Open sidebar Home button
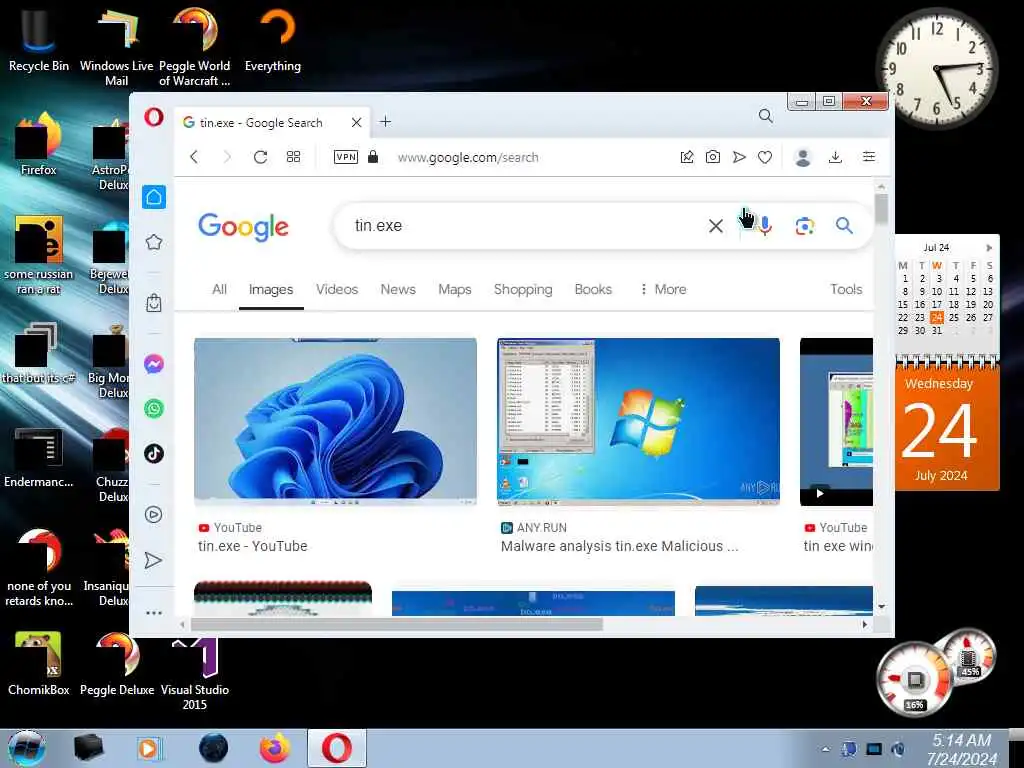 tap(154, 197)
